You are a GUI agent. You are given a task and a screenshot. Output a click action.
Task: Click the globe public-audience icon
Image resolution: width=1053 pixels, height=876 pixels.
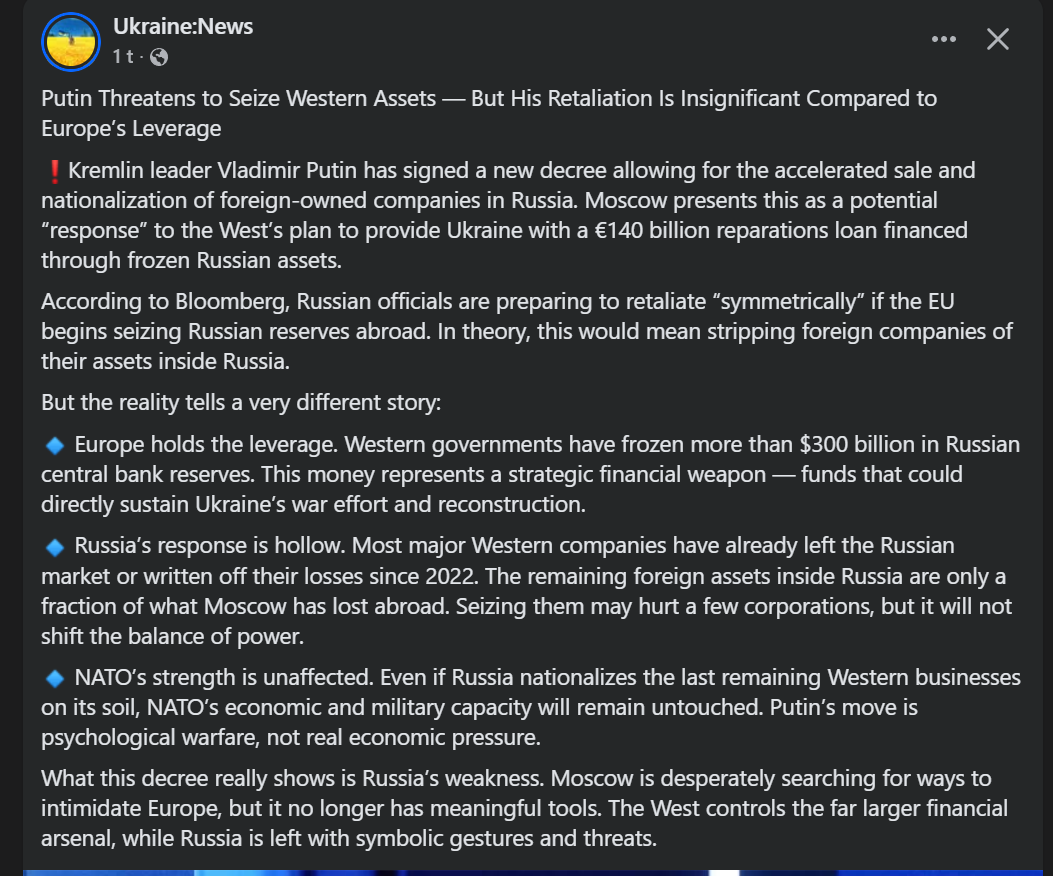click(158, 57)
